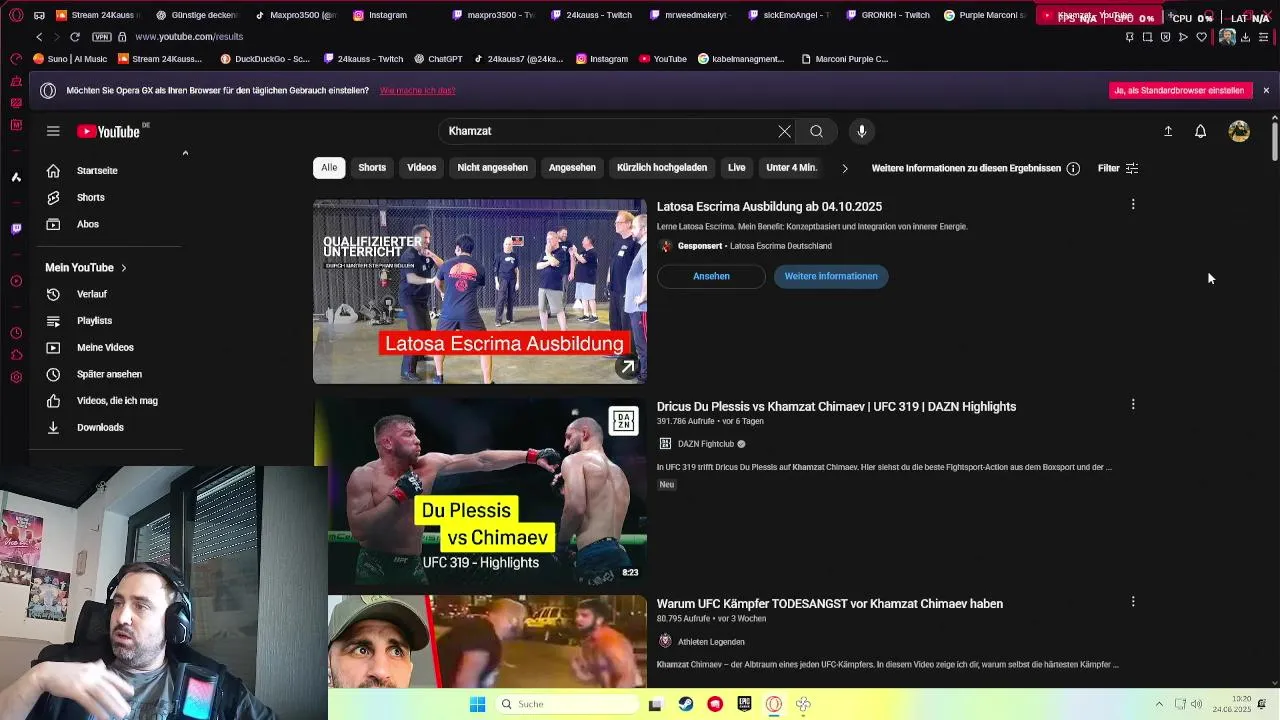Open Twitch in Opera GX sidebar

tap(16, 229)
